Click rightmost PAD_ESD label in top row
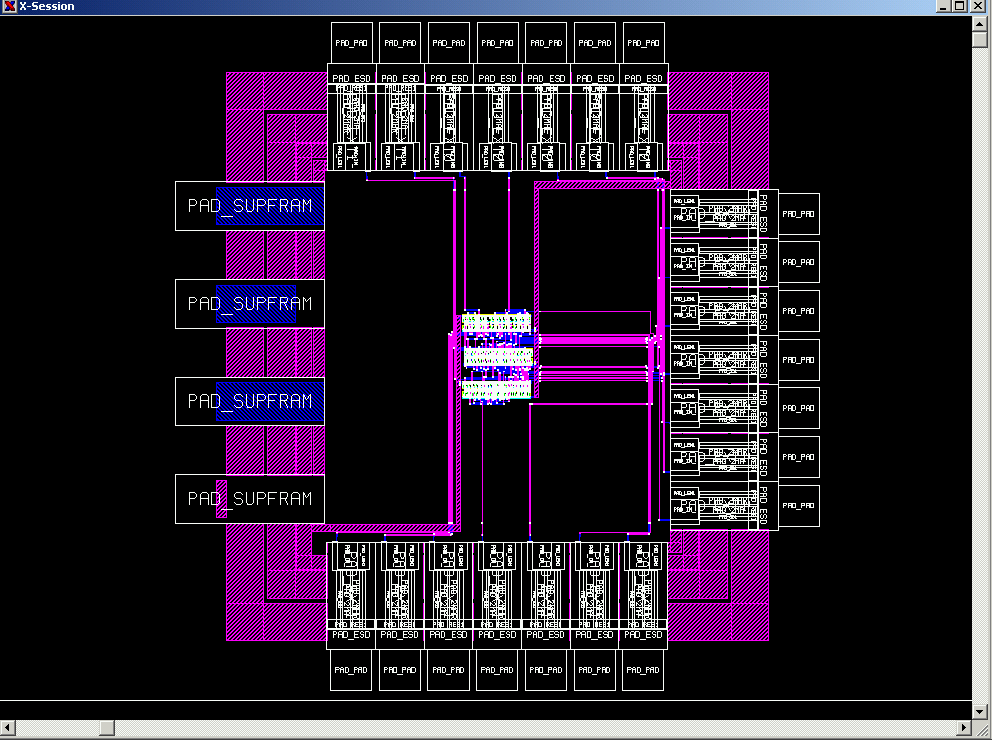Screen dimensions: 992x740 (x=643, y=78)
